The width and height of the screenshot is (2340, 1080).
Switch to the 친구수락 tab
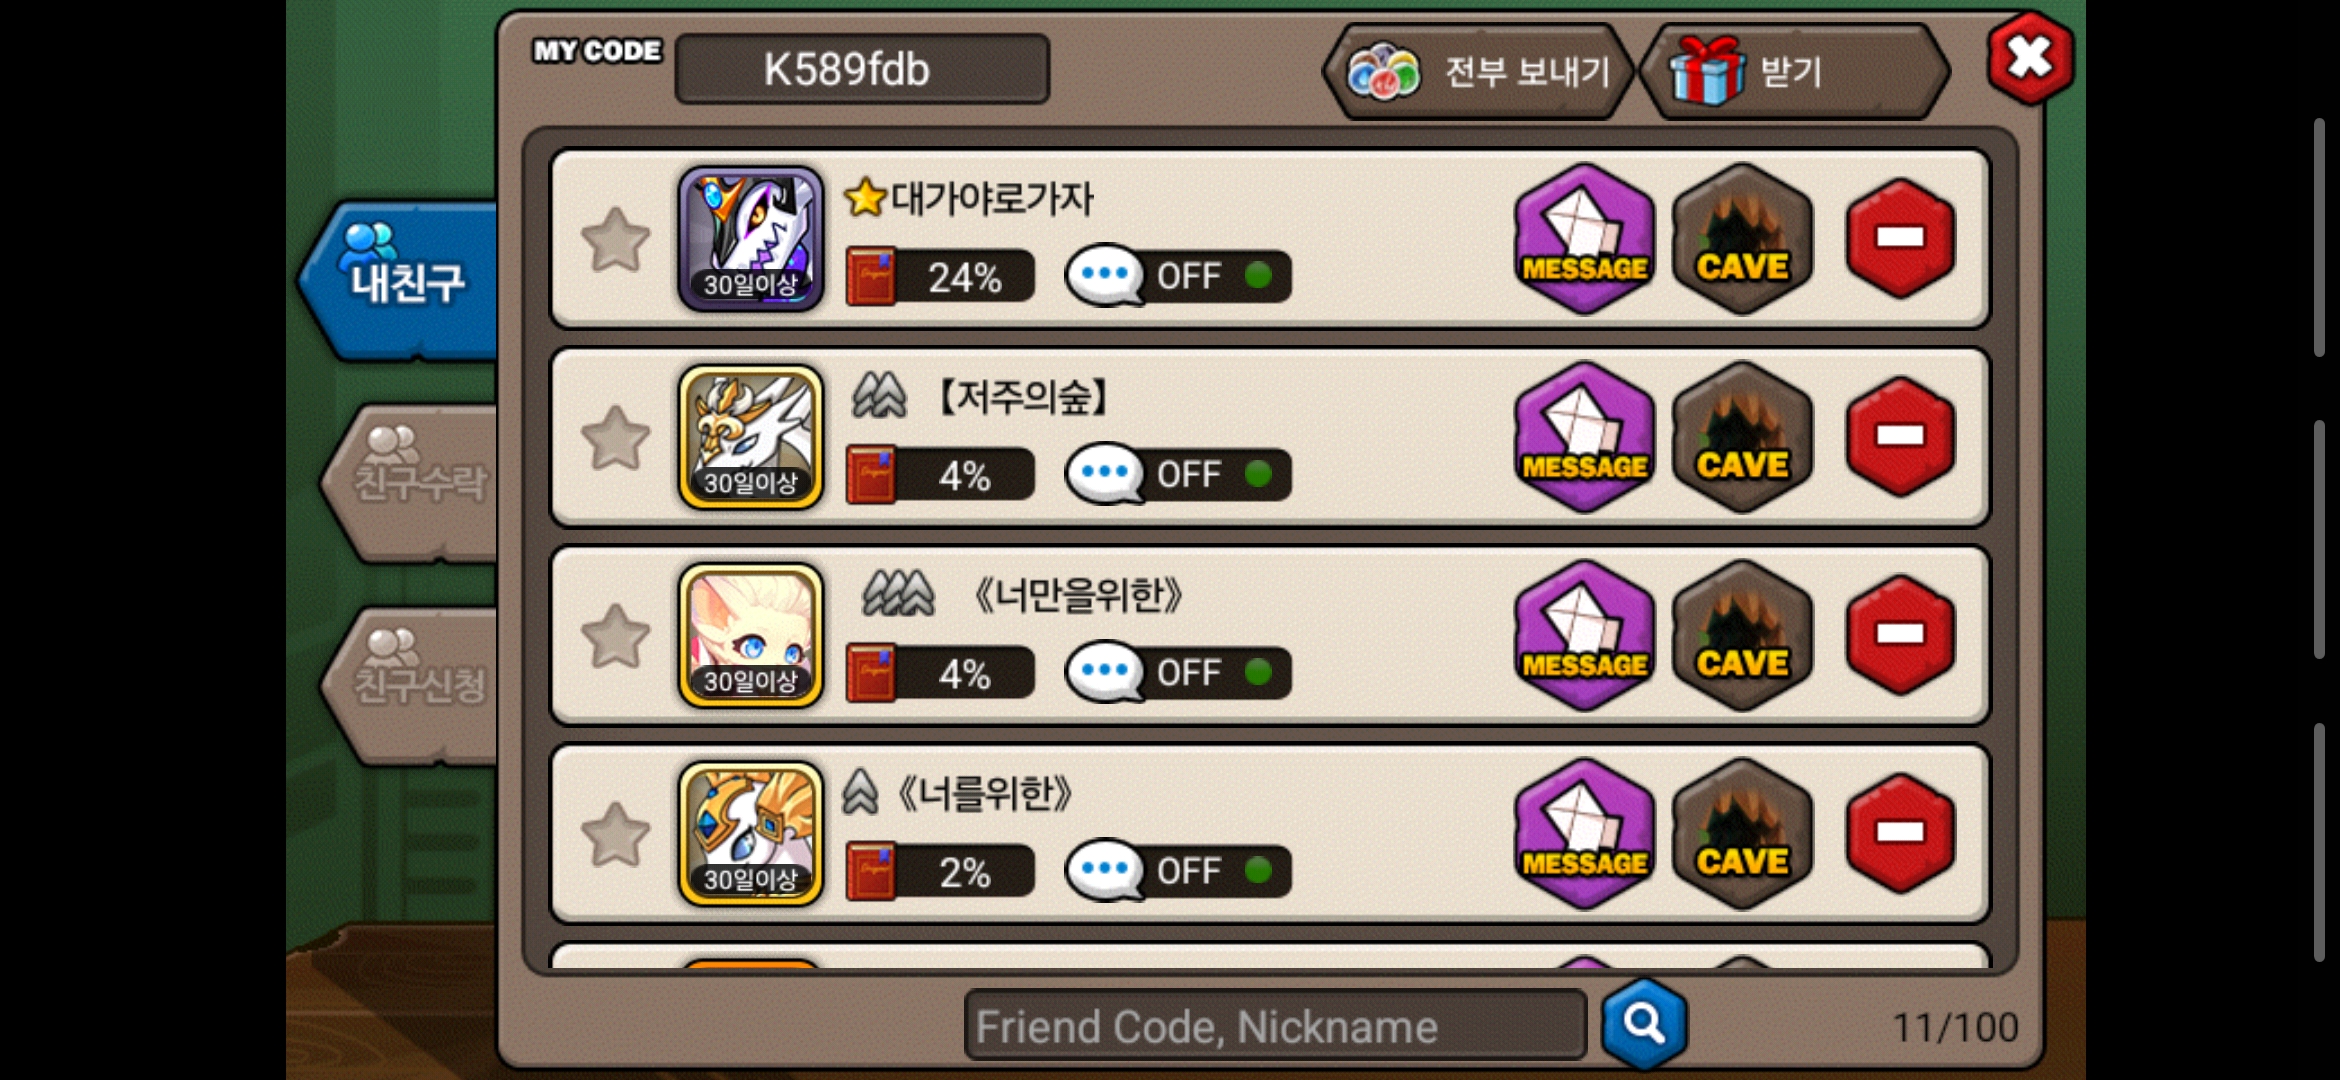(x=412, y=482)
